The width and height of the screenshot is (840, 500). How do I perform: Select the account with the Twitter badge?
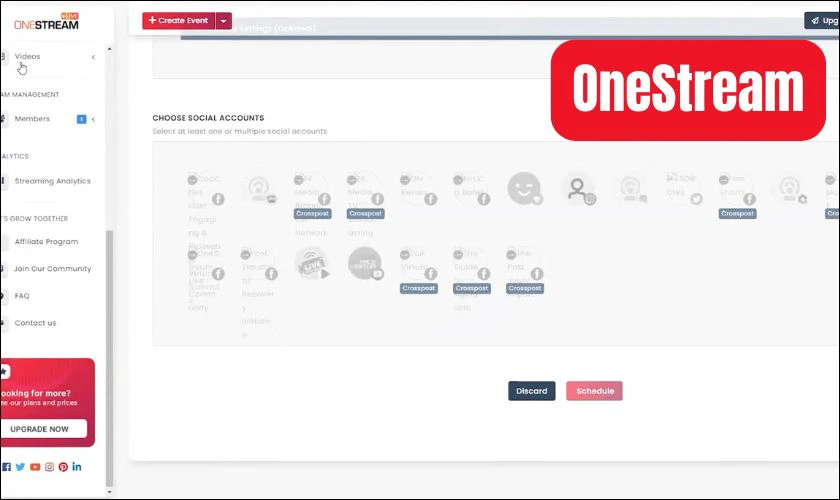684,189
